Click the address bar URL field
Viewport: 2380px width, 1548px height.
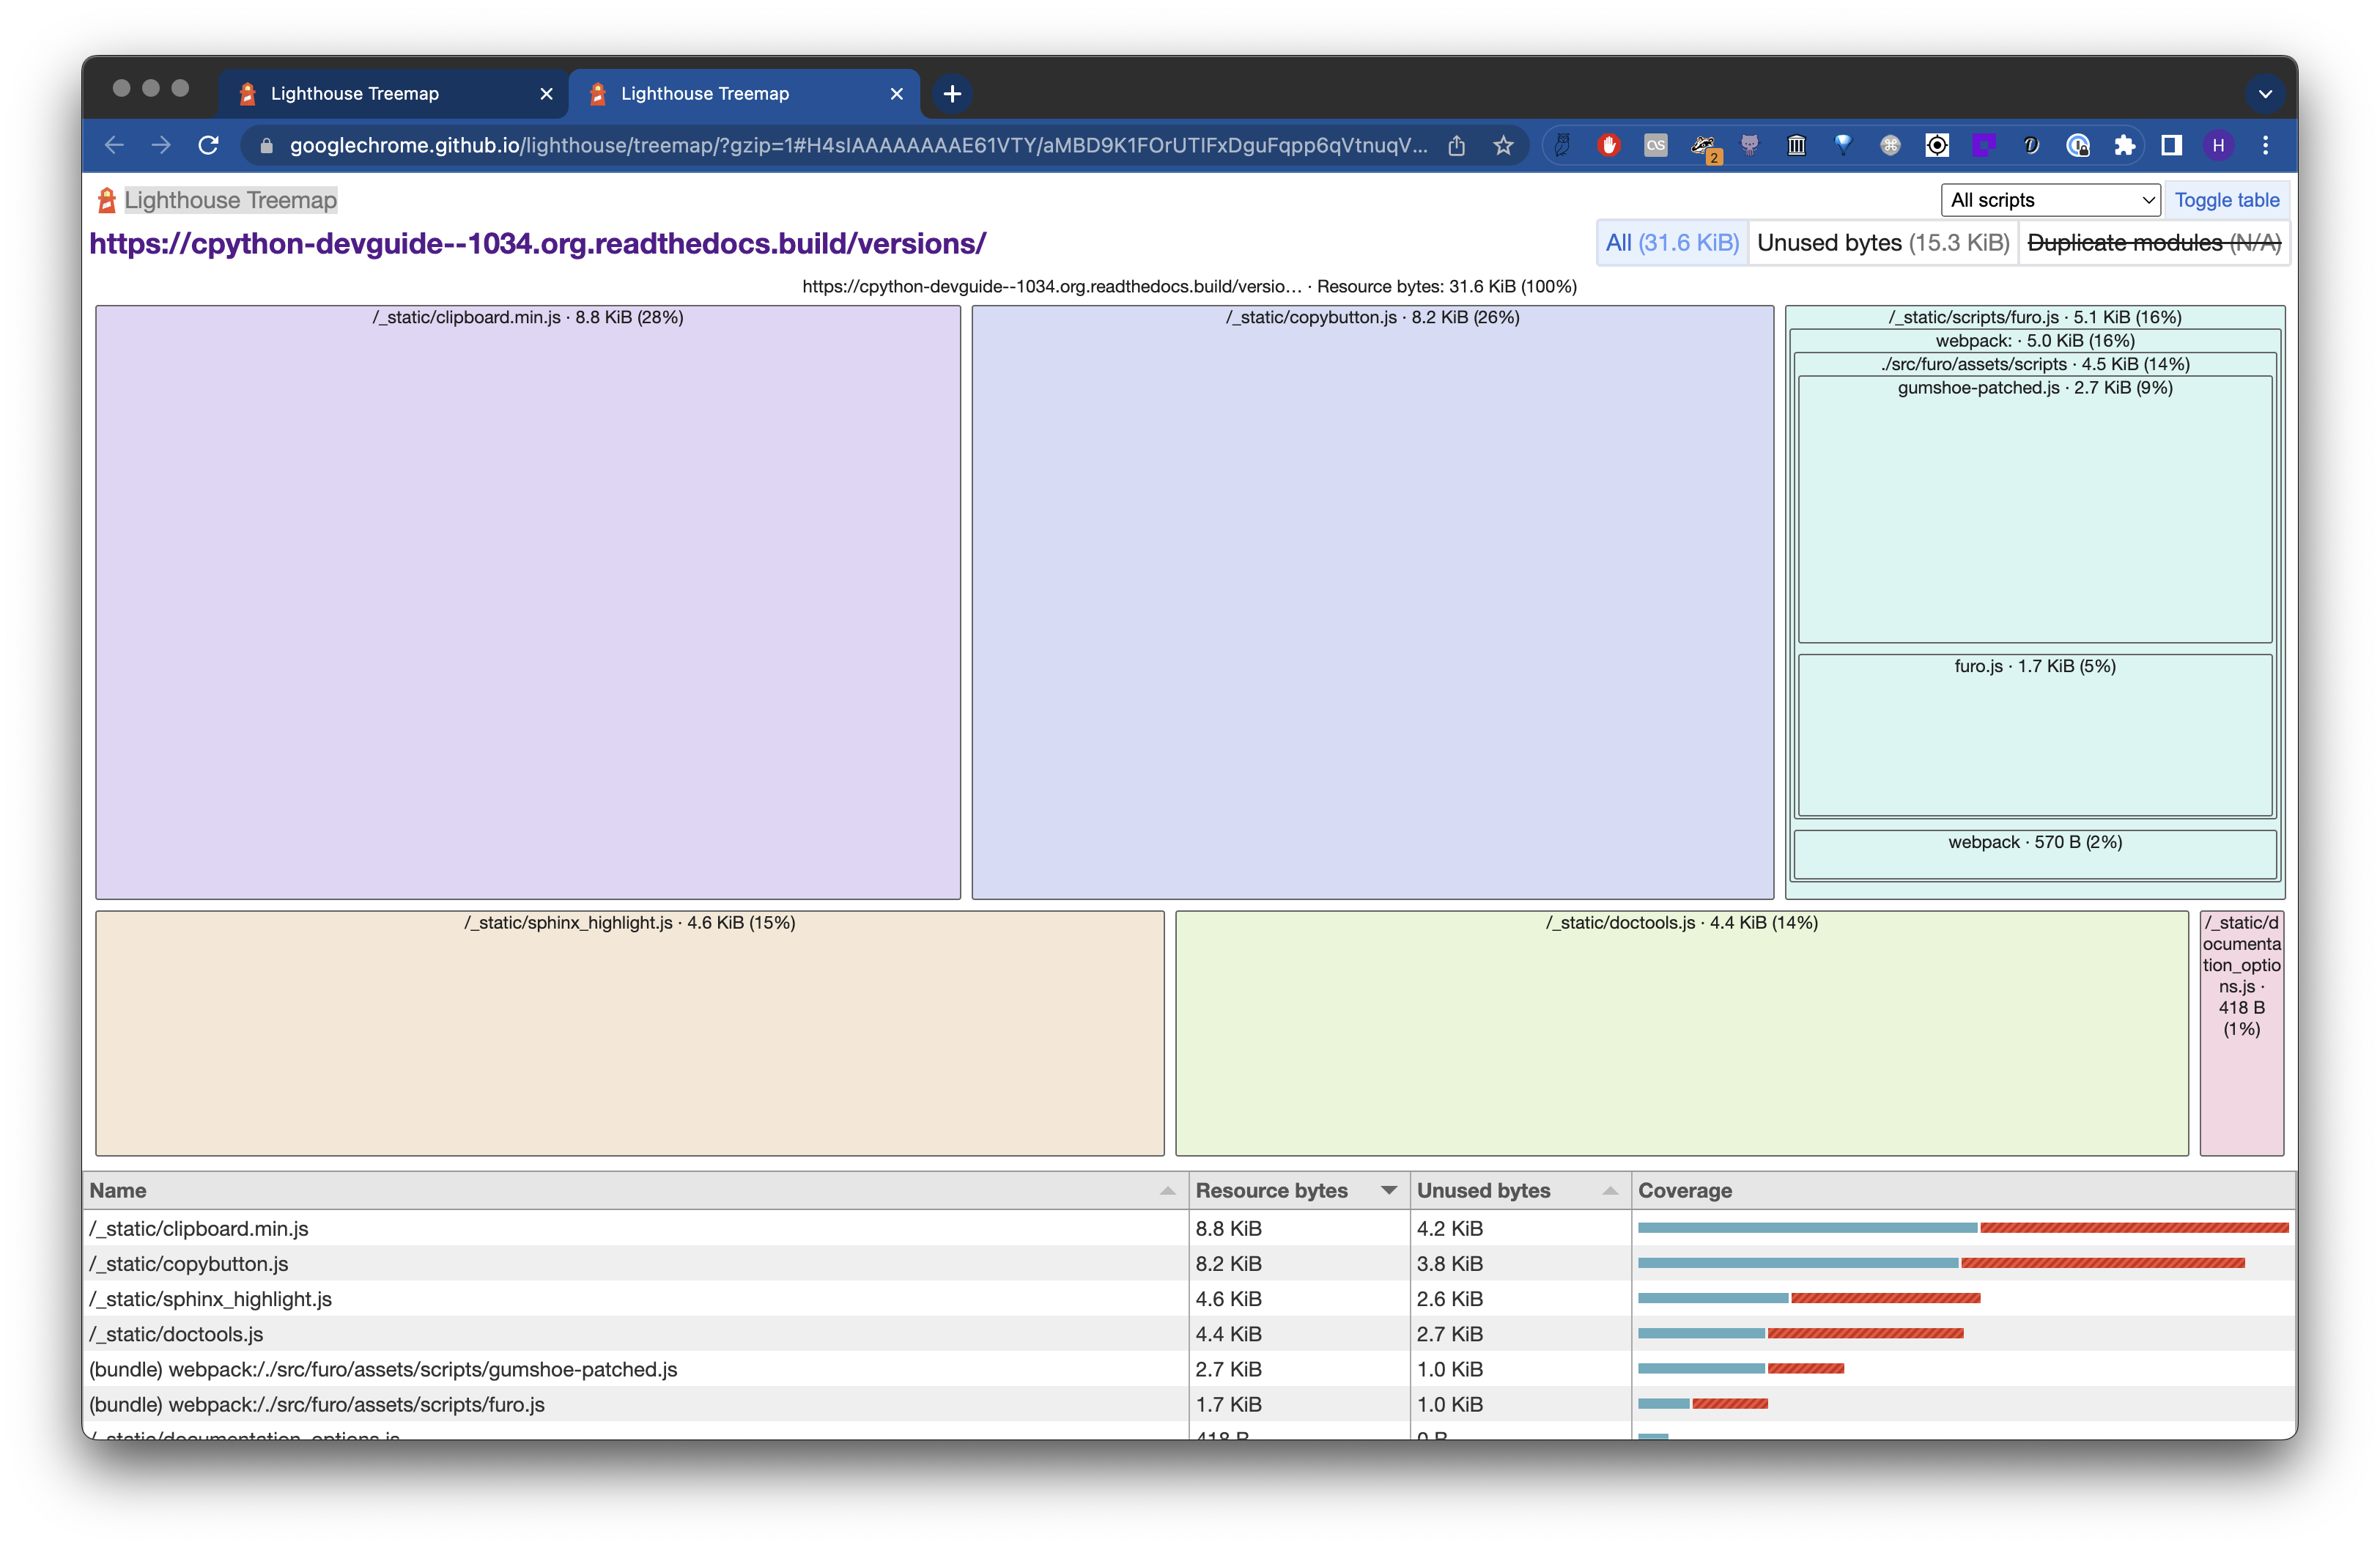pyautogui.click(x=858, y=146)
